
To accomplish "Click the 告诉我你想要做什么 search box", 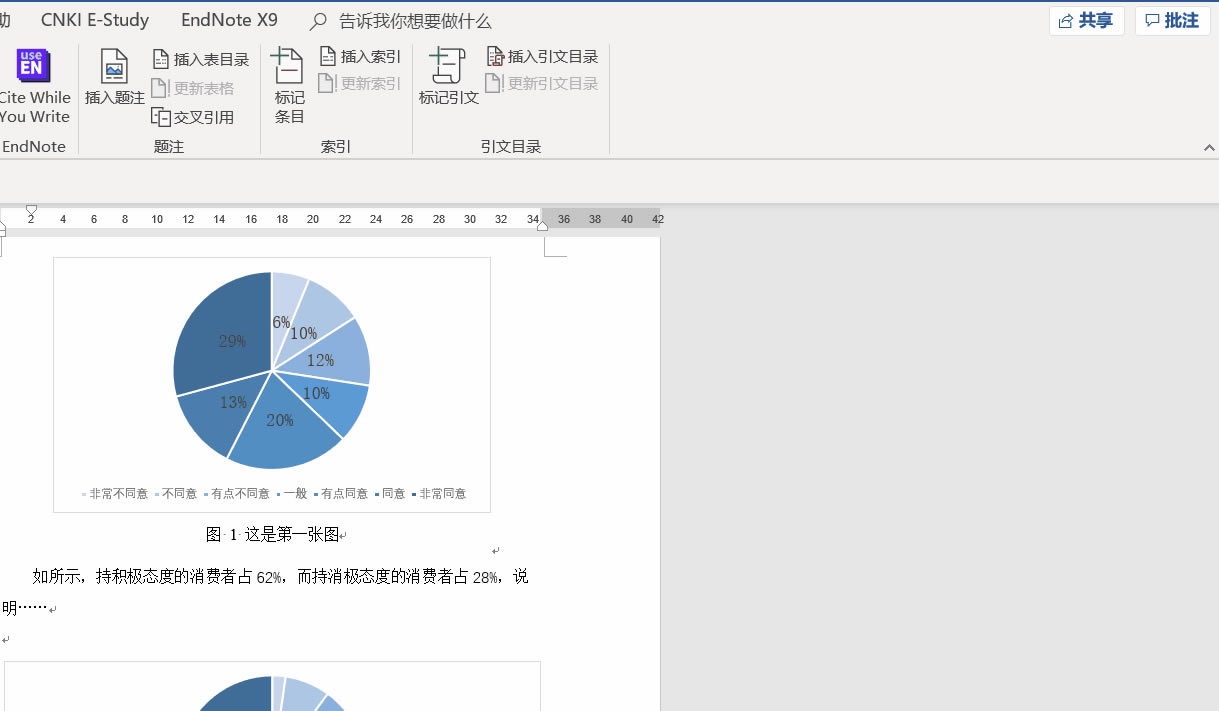I will [414, 20].
